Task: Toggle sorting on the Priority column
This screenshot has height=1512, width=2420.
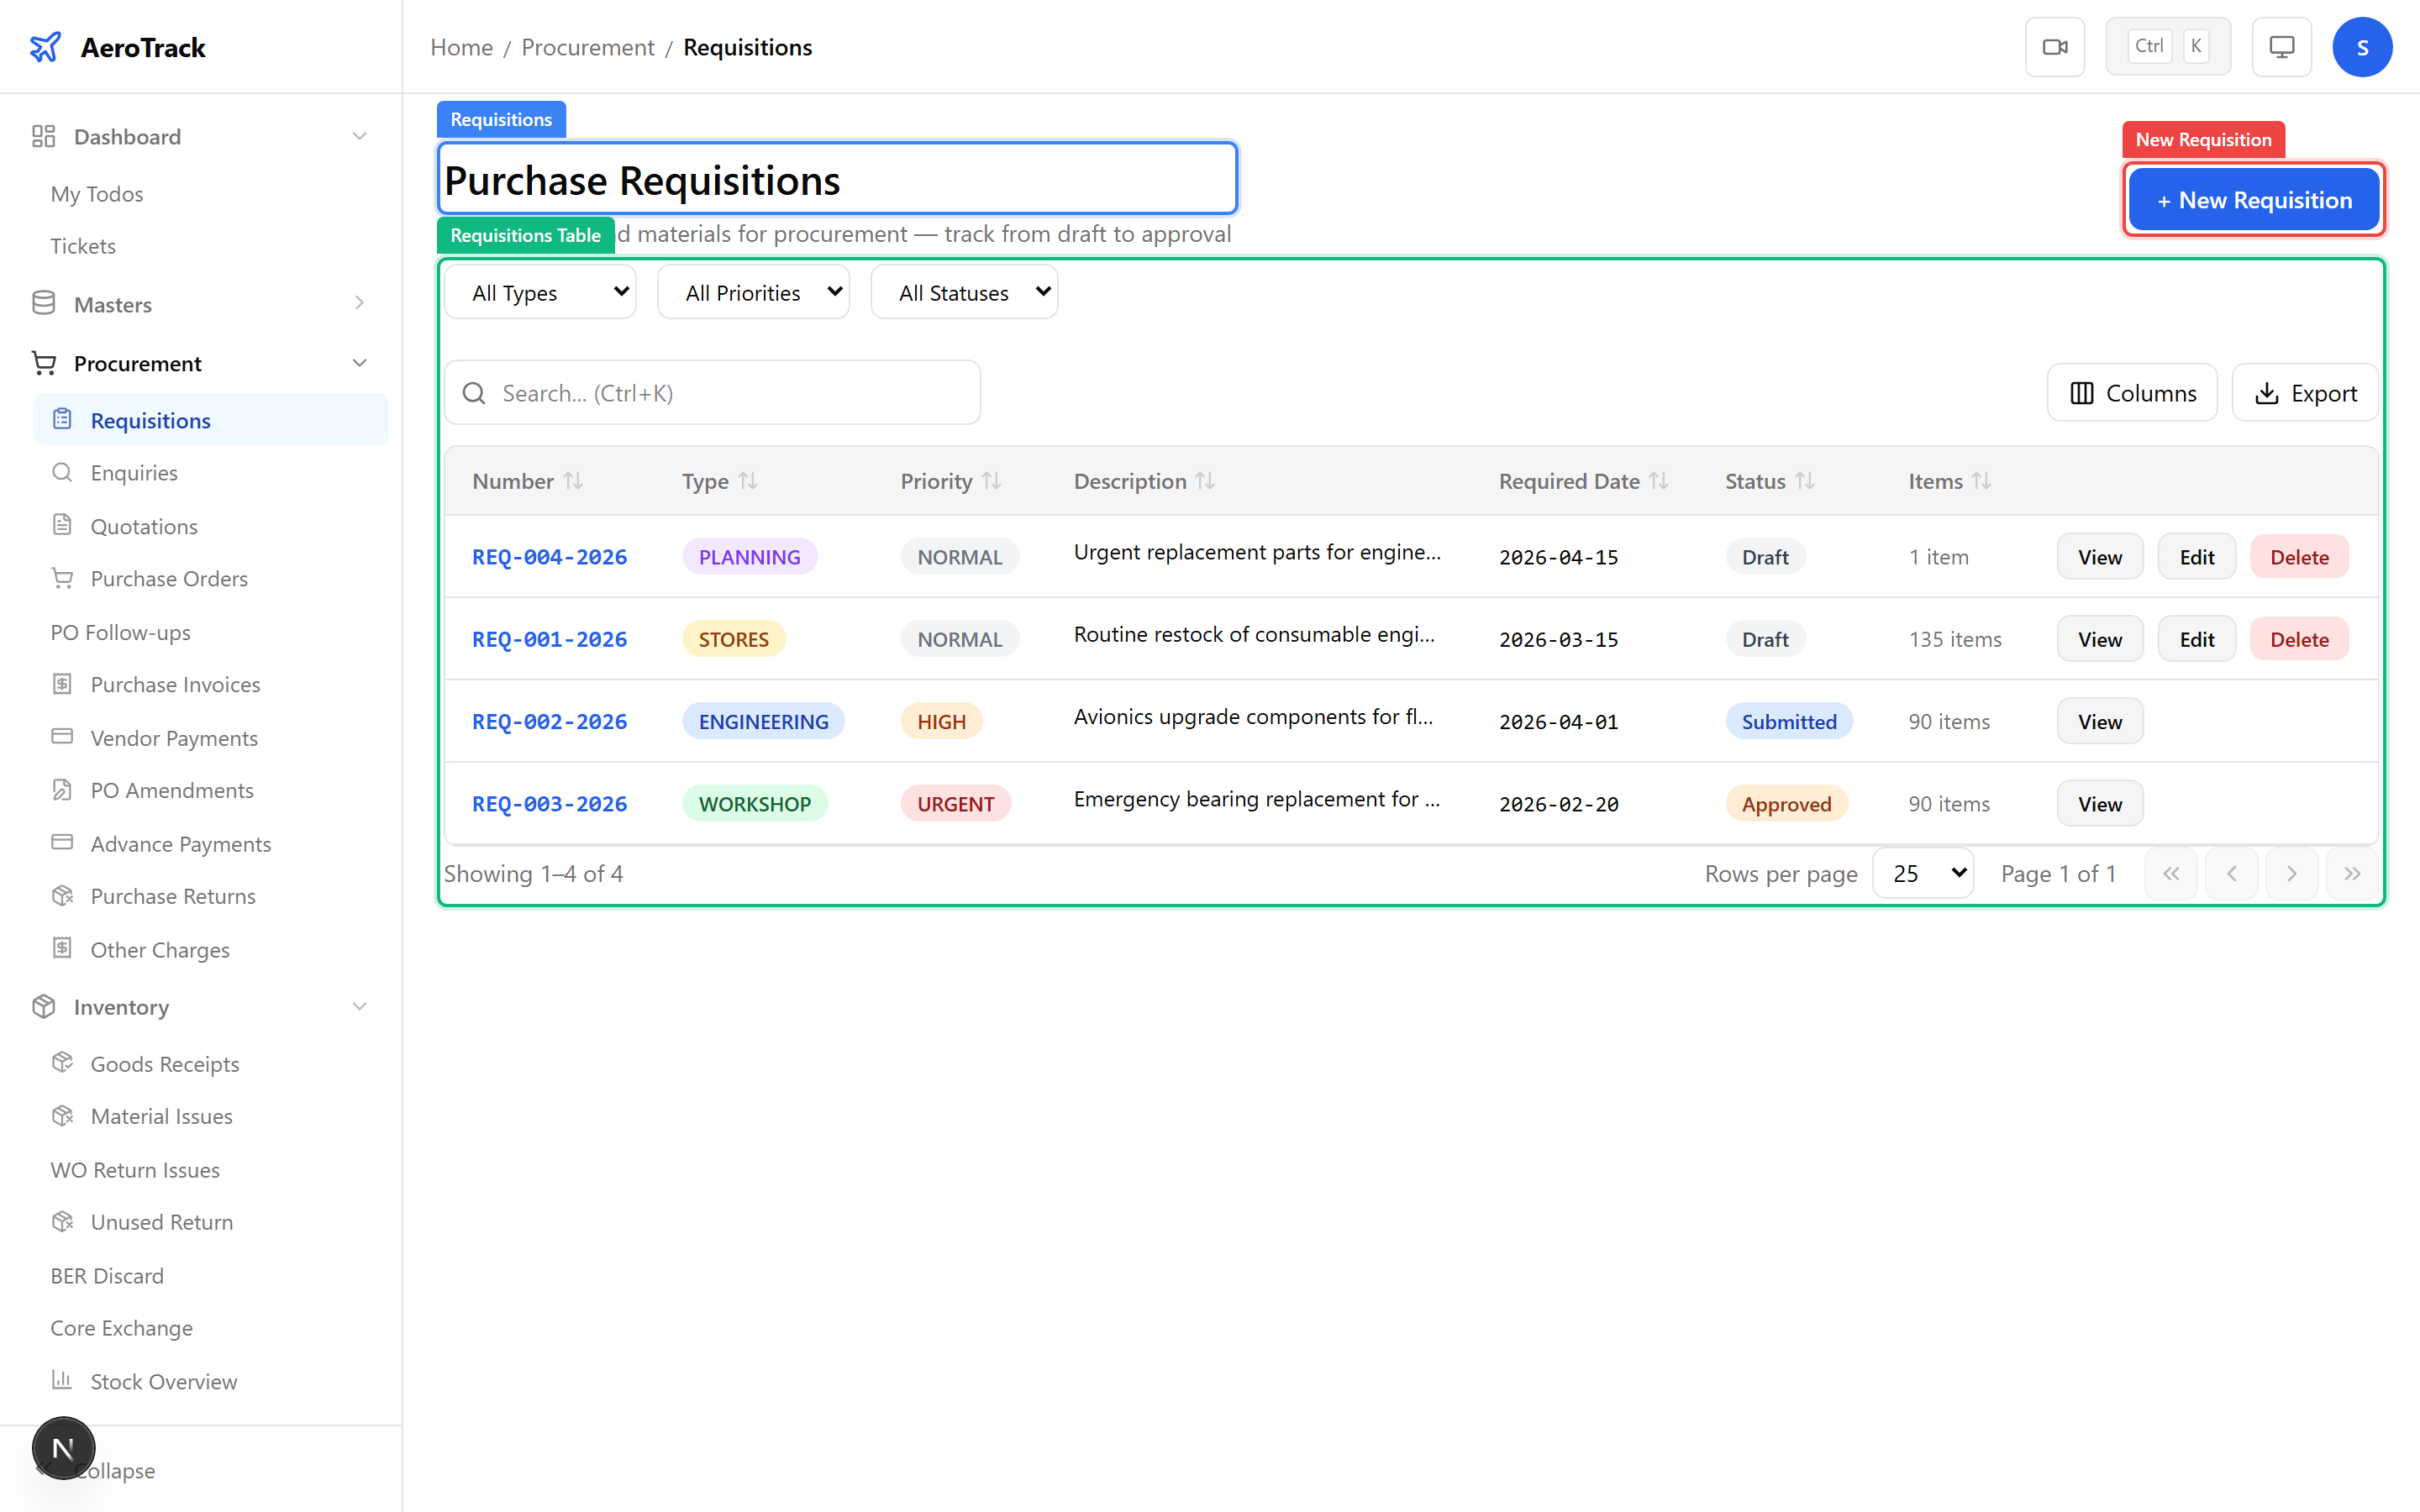Action: point(991,480)
